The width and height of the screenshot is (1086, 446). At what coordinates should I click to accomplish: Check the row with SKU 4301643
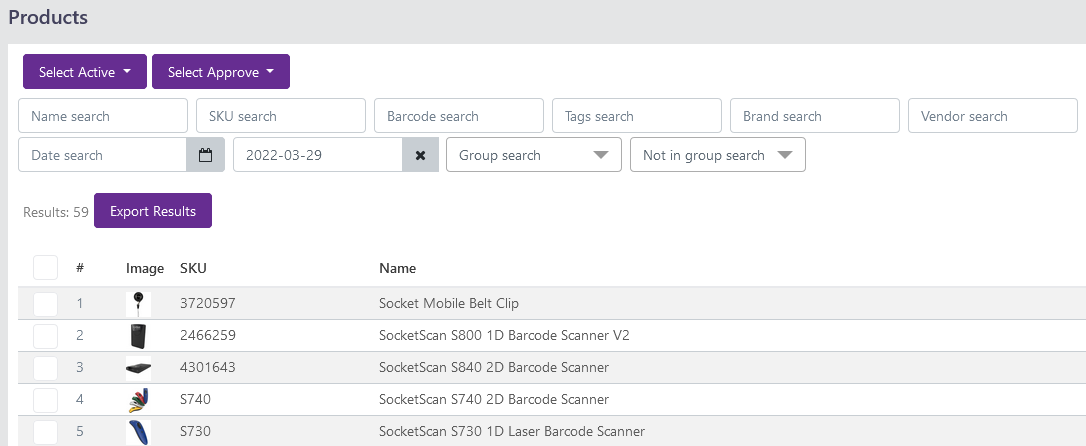[x=46, y=368]
